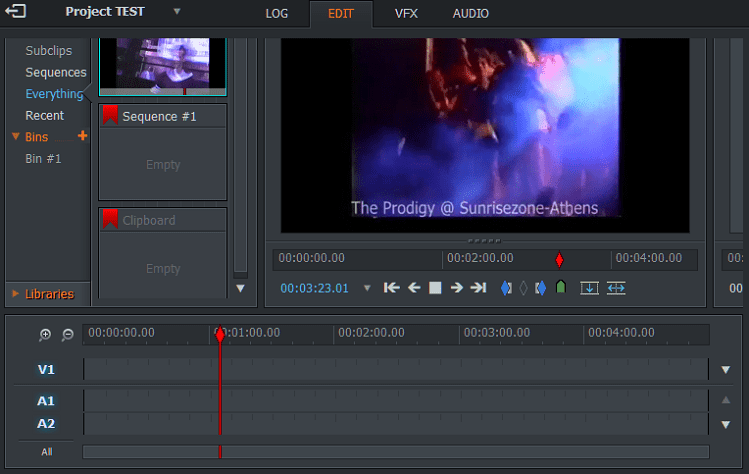Select the Subclips filter
This screenshot has height=474, width=749.
(48, 51)
